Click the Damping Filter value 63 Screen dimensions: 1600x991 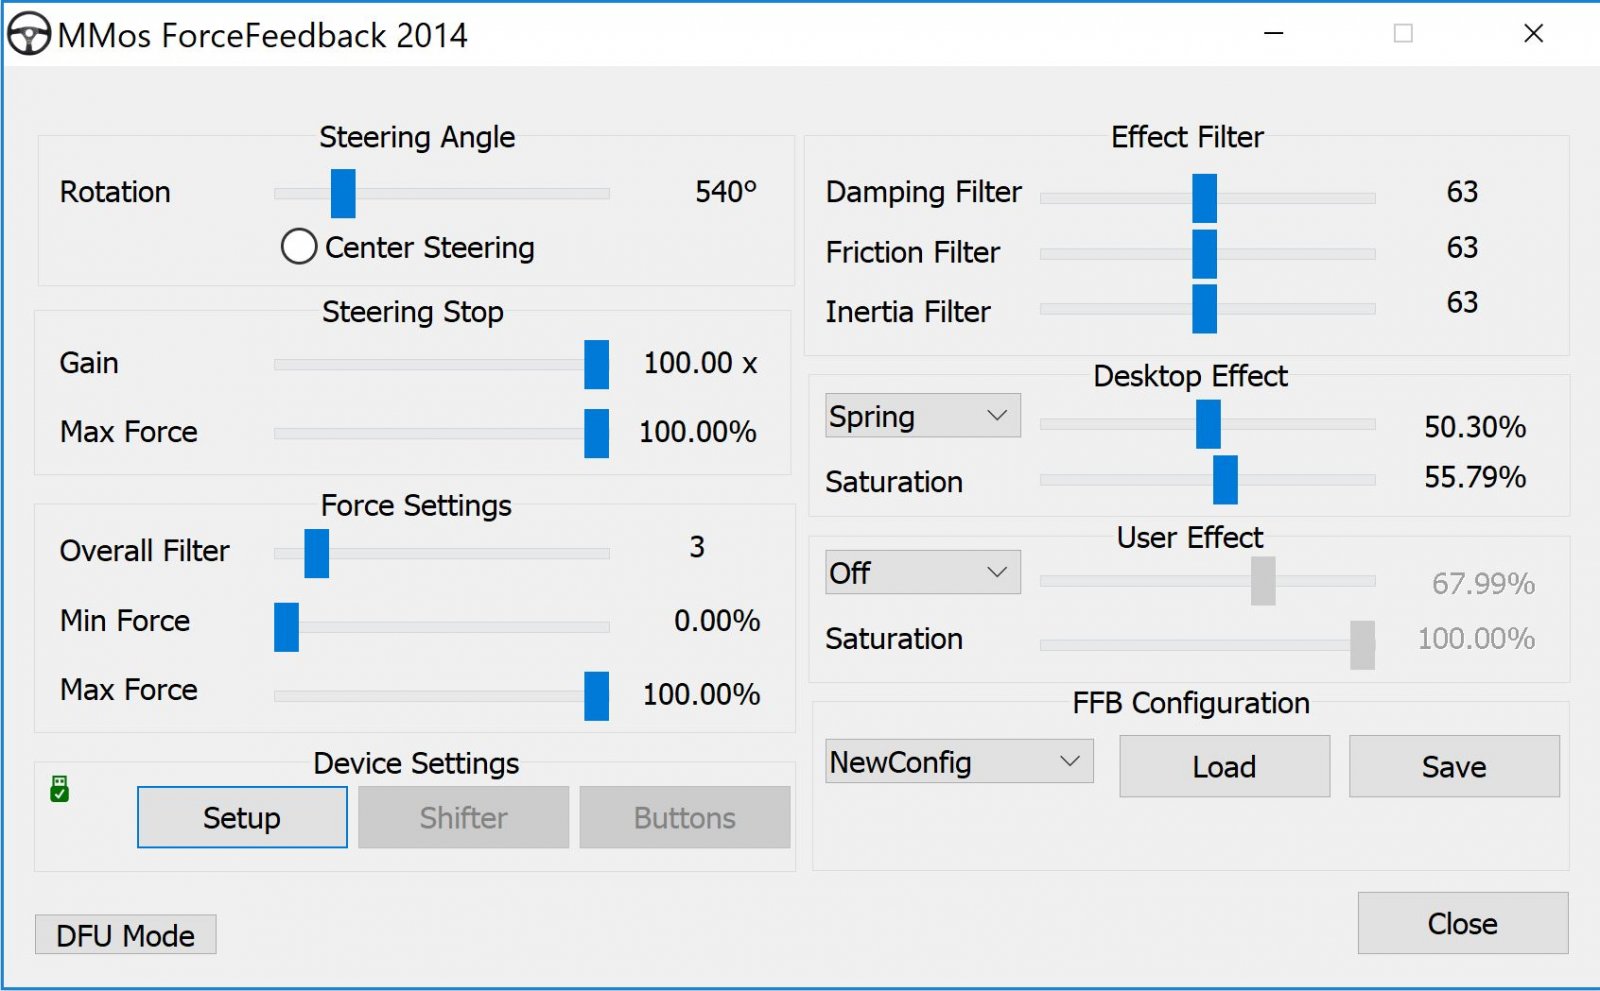tap(1462, 191)
